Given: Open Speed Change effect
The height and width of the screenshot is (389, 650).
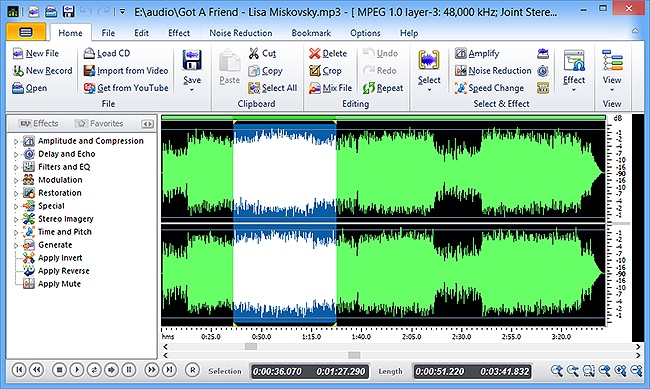Looking at the screenshot, I should (489, 88).
